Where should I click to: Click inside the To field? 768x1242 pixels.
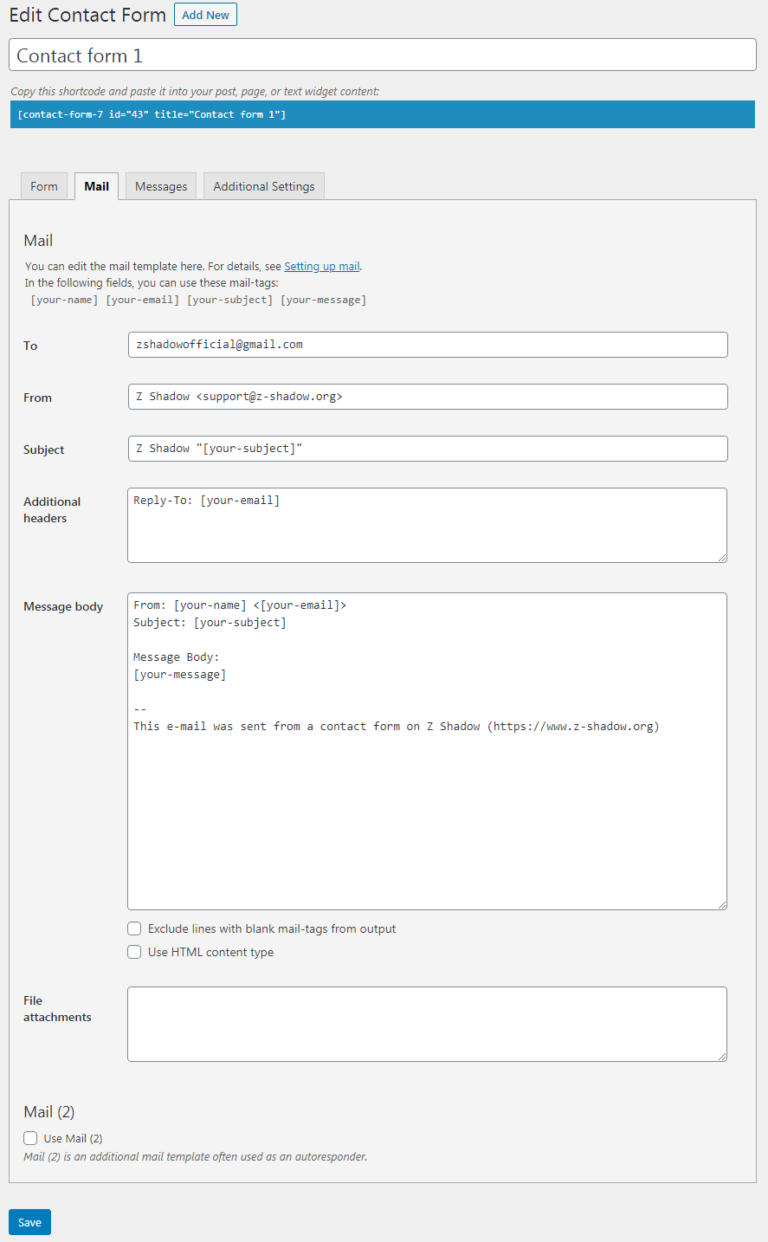tap(427, 344)
